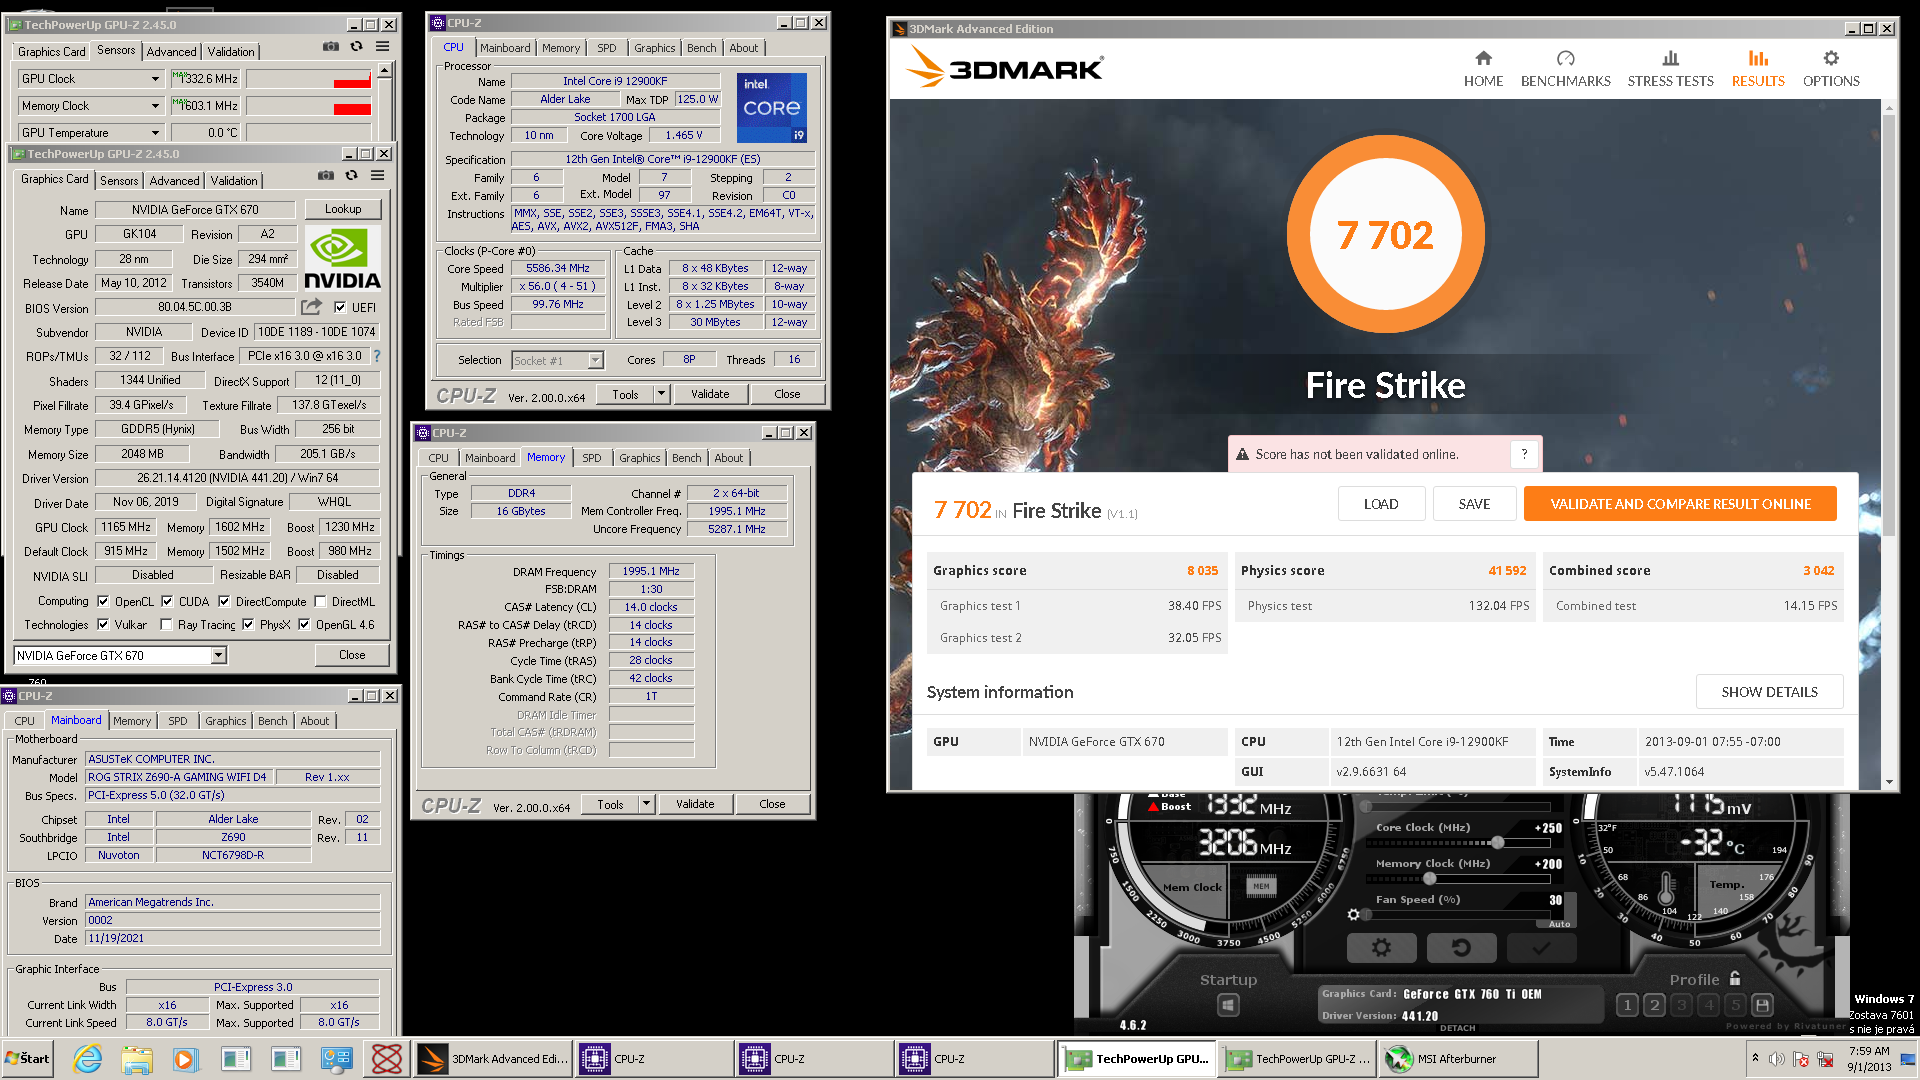The width and height of the screenshot is (1920, 1080).
Task: Click the Windows Start button
Action: 27,1059
